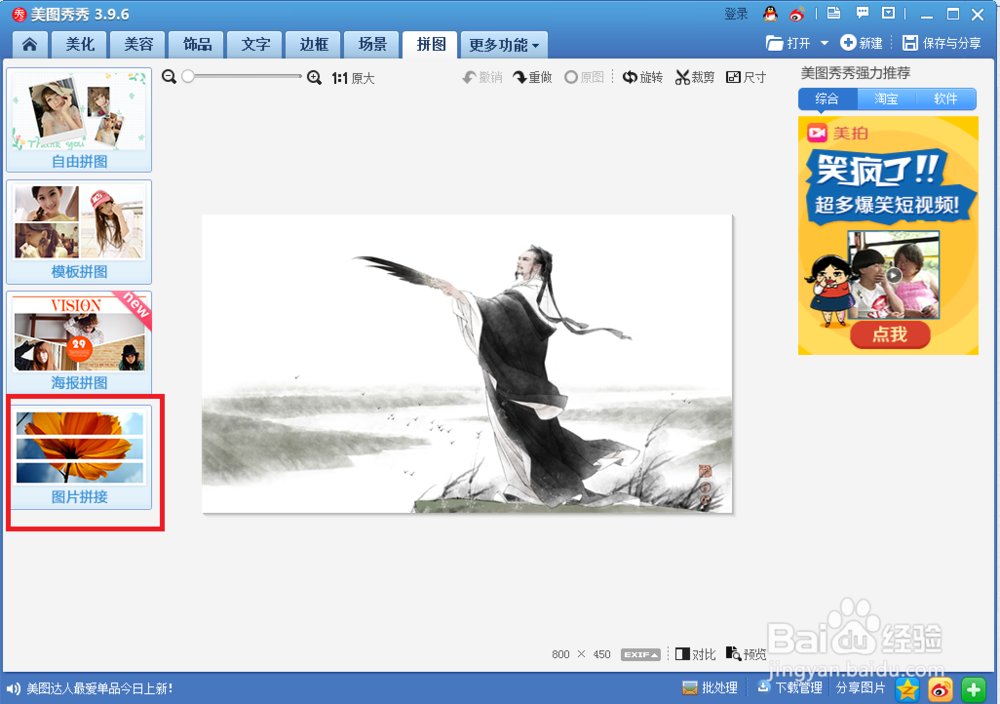Expand the 更多功能 dropdown menu

pyautogui.click(x=504, y=45)
